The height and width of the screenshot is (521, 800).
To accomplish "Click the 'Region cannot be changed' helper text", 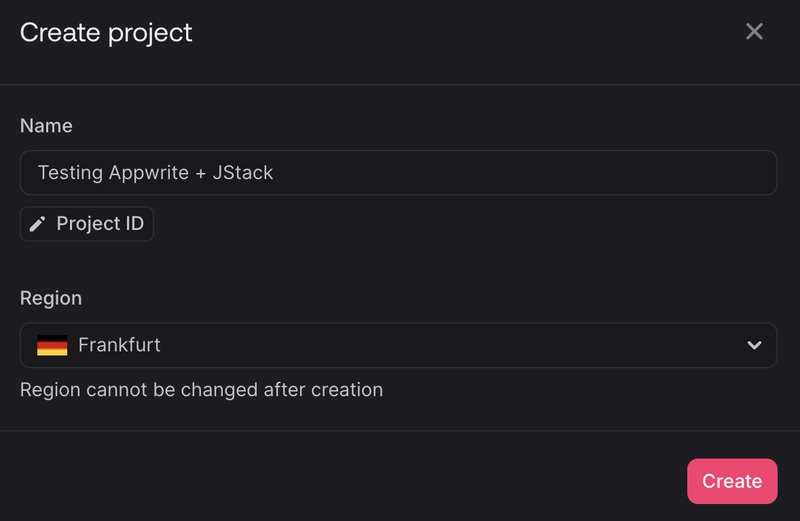I will pos(201,389).
